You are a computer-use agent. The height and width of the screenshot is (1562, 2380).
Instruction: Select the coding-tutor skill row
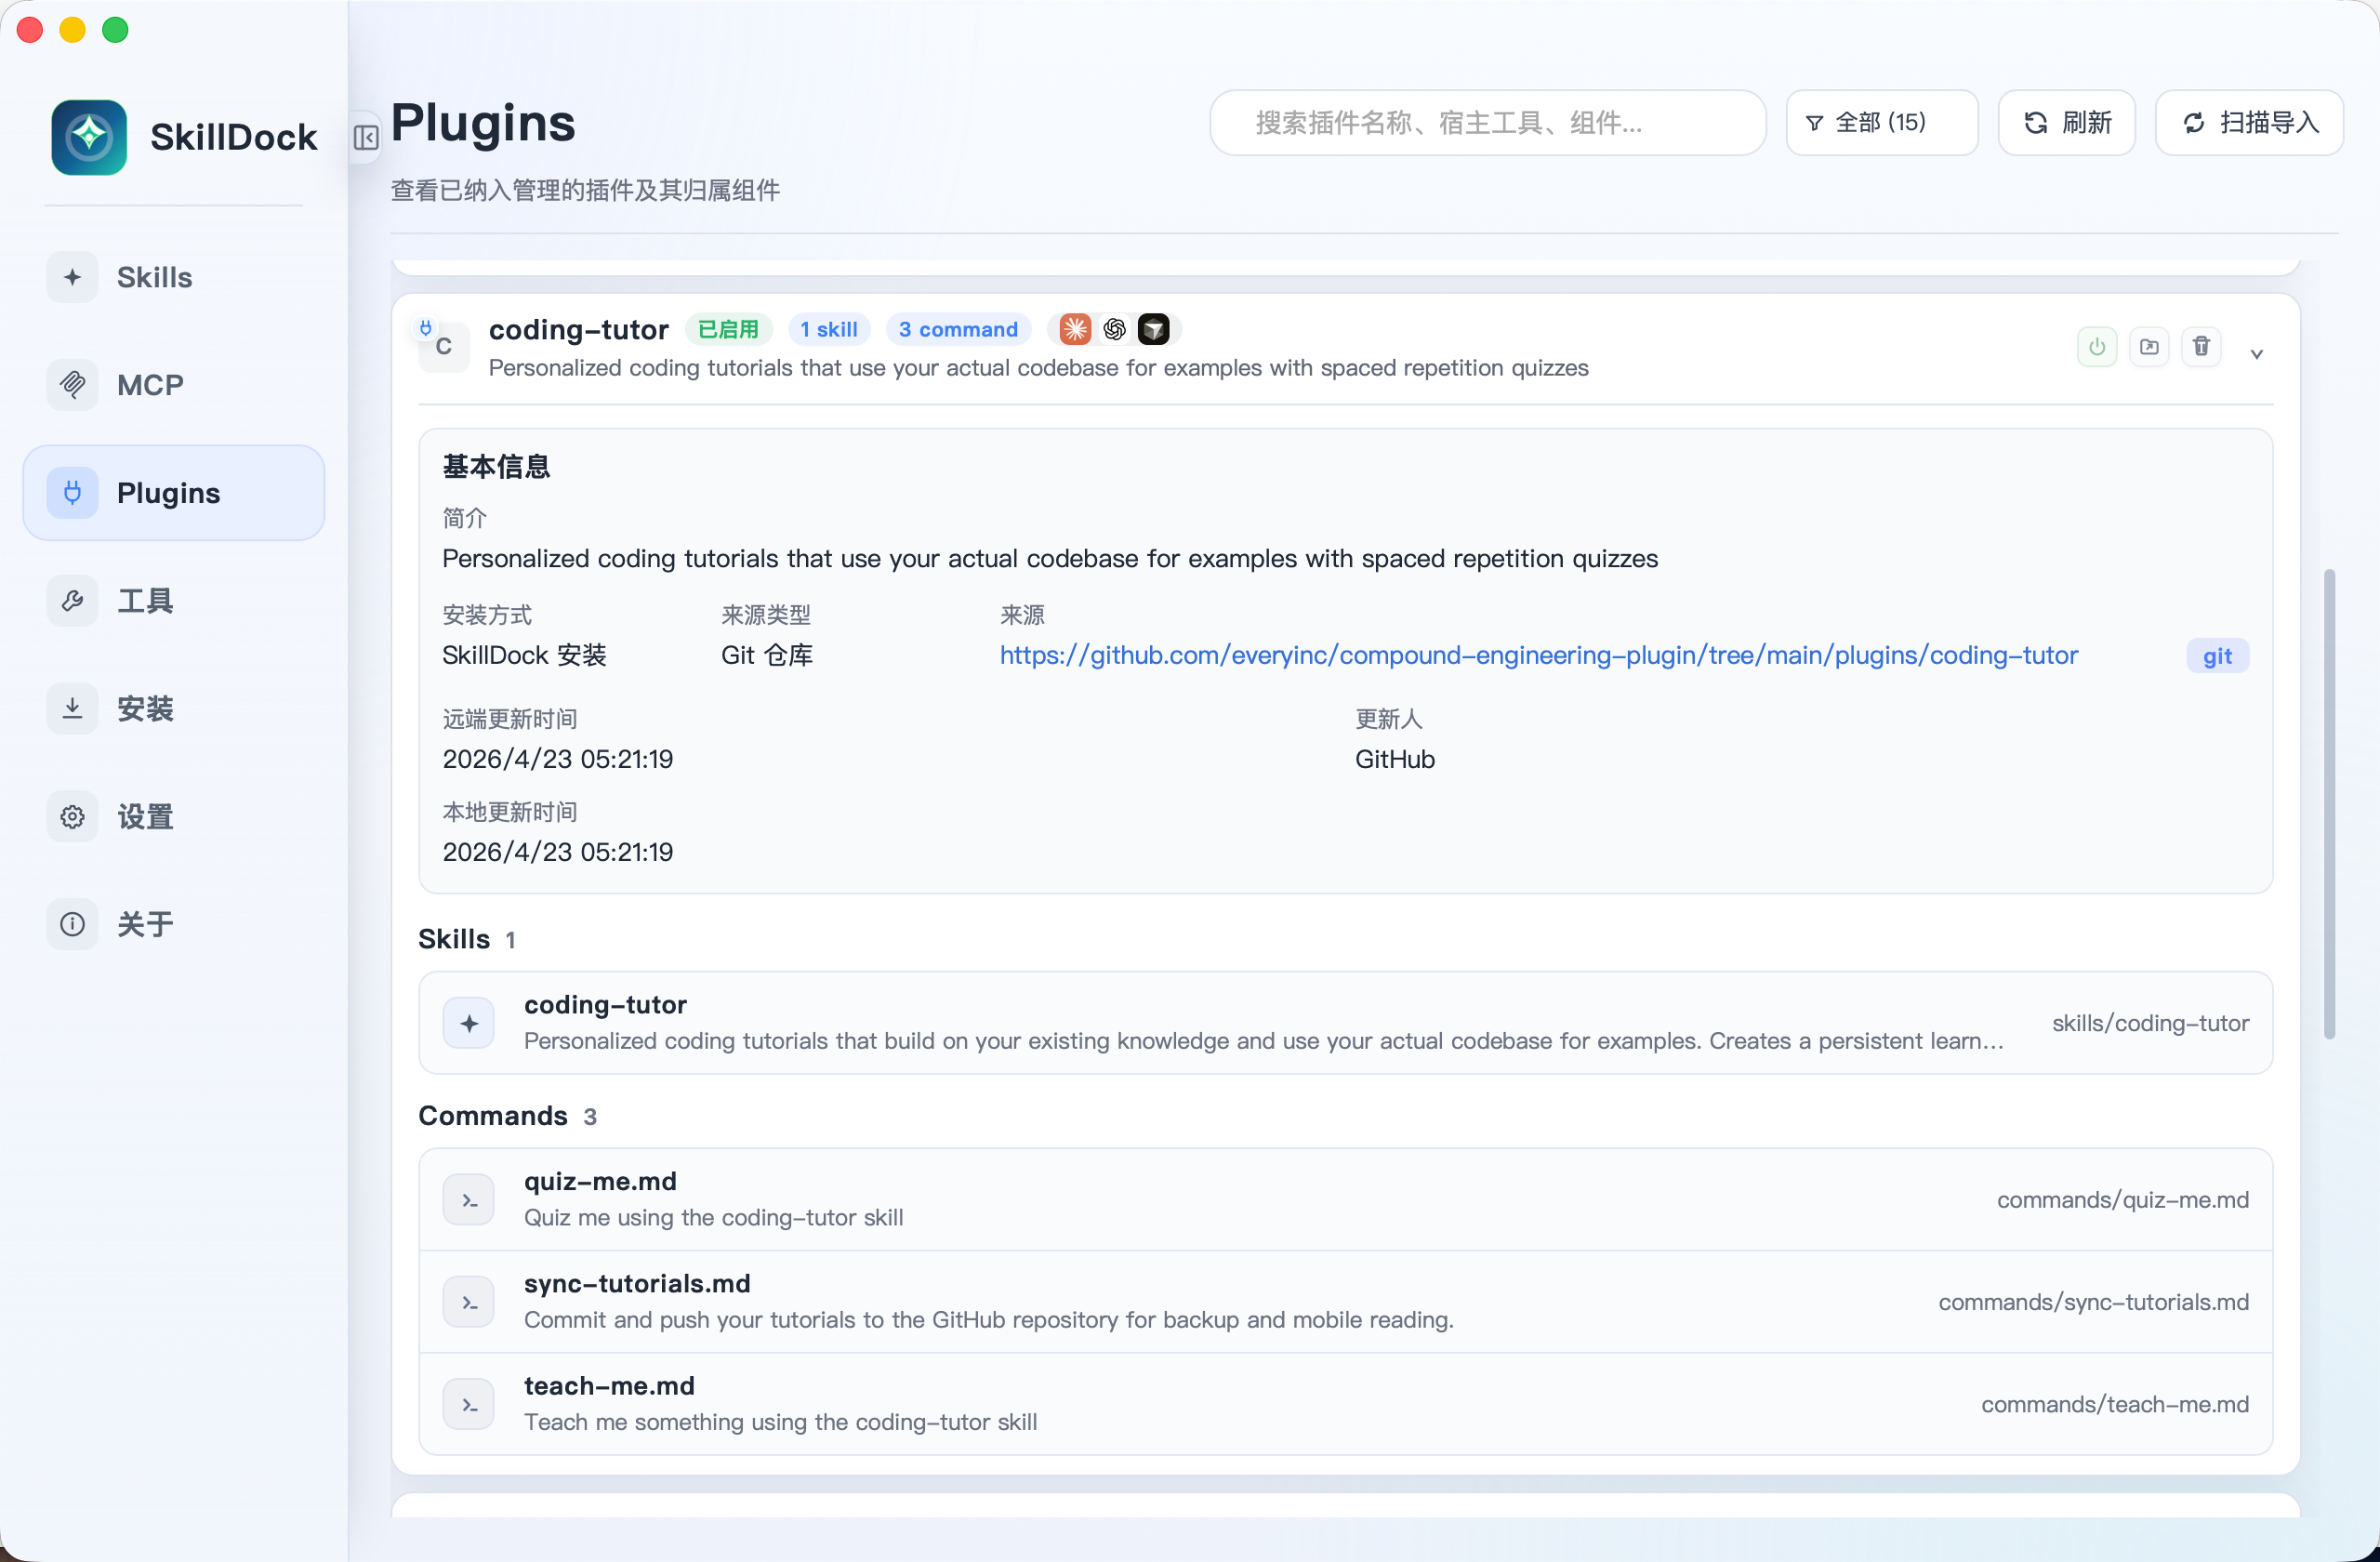click(1345, 1023)
